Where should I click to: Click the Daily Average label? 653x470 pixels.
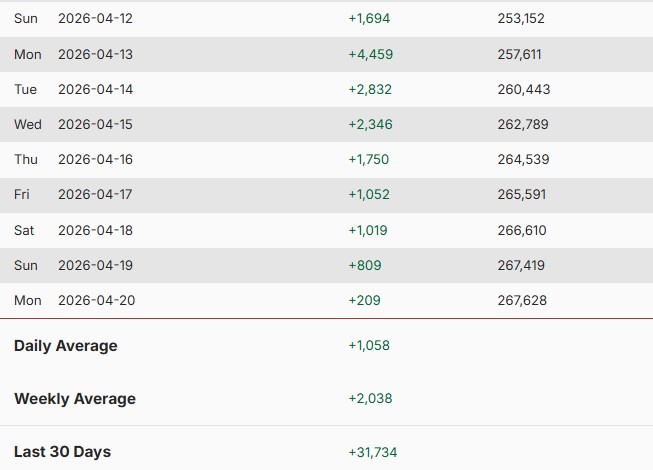click(66, 346)
